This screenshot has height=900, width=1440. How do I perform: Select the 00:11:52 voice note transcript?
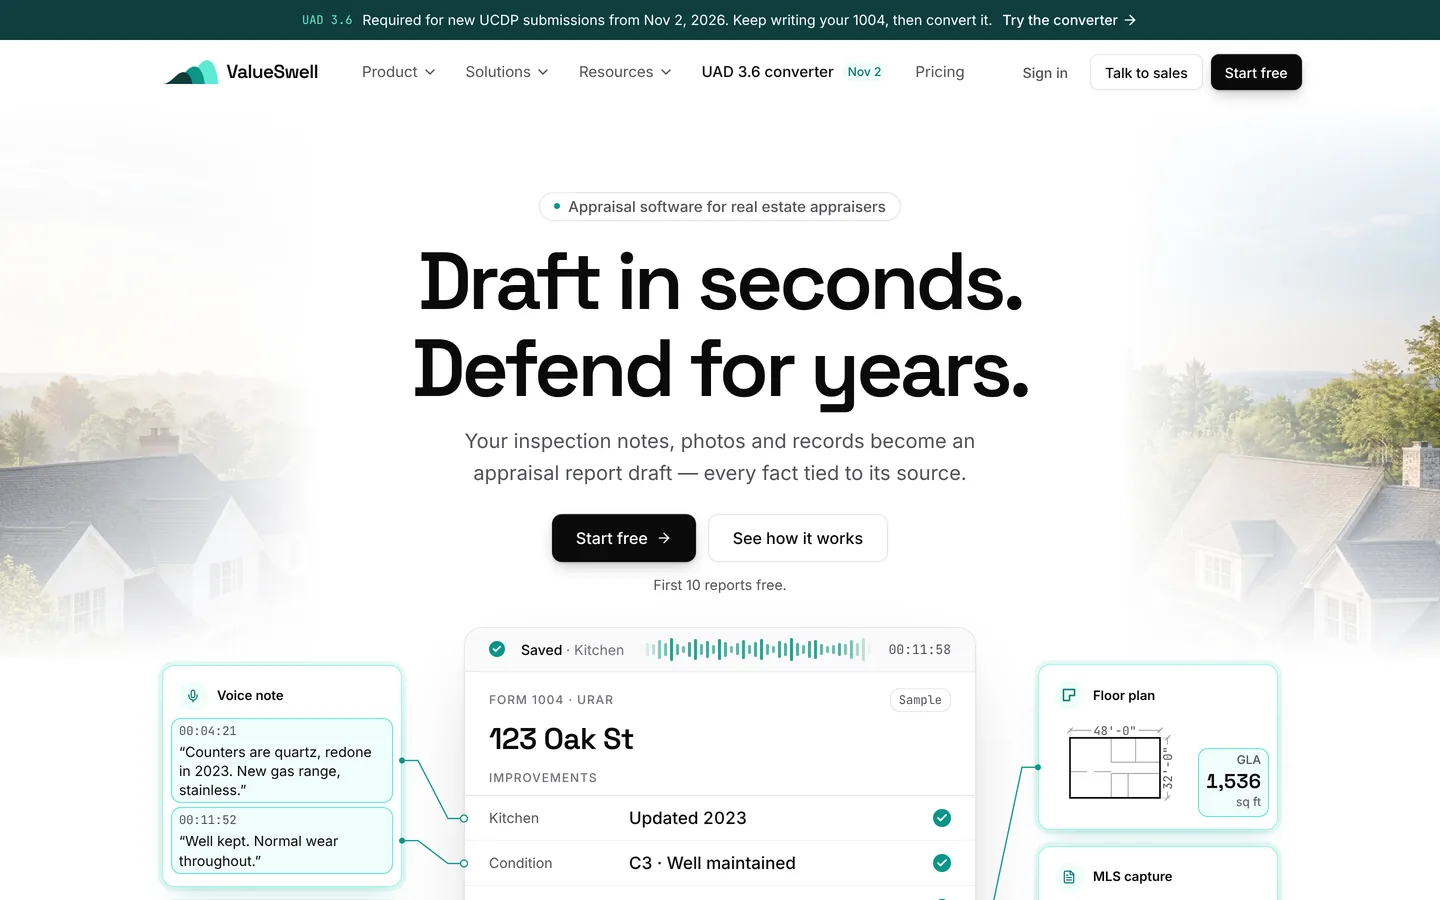pyautogui.click(x=282, y=841)
